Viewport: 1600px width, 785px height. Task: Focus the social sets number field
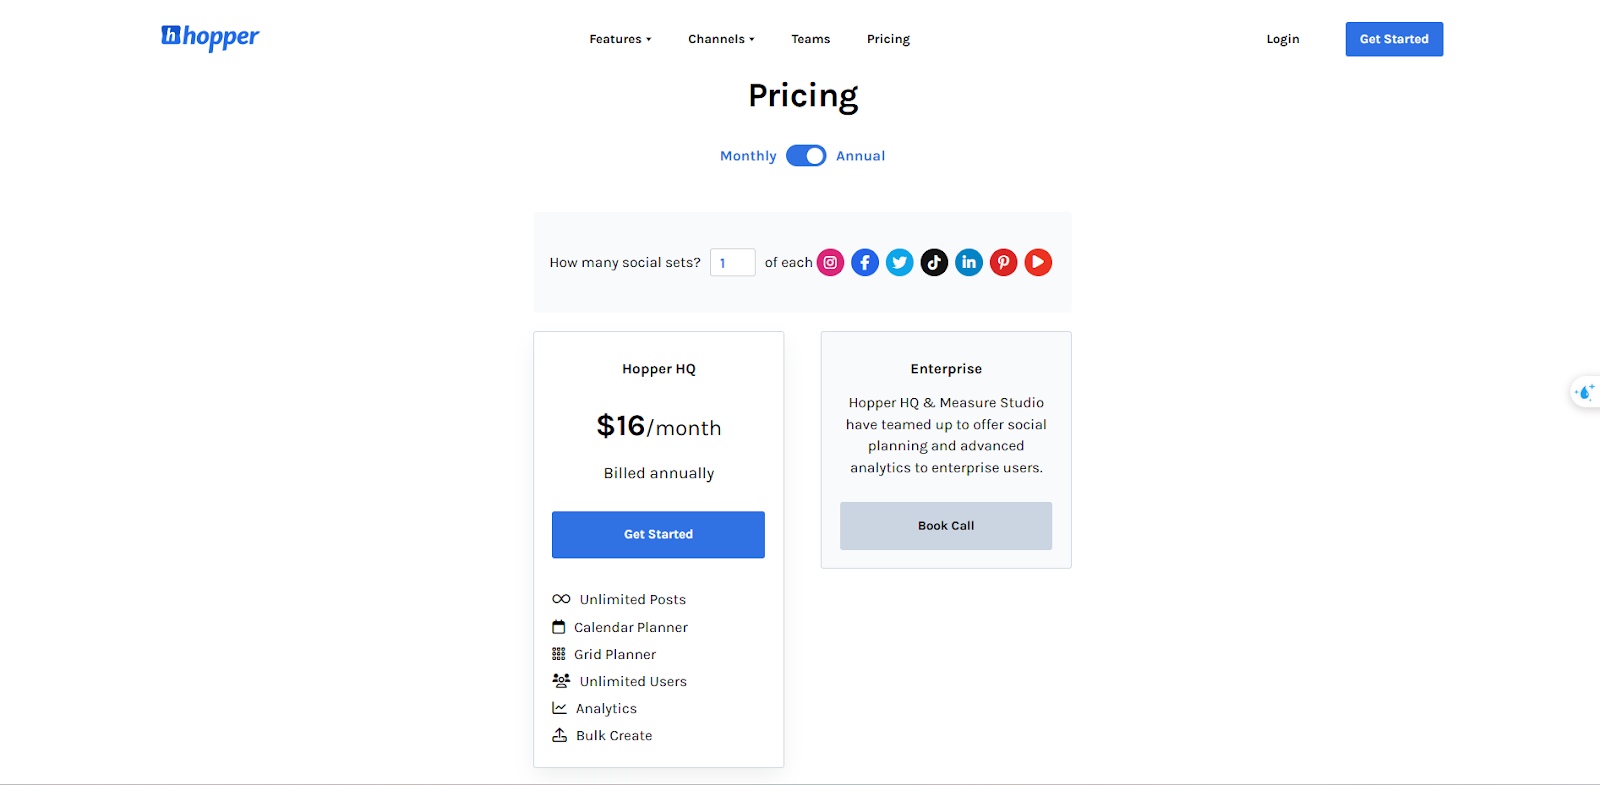(x=733, y=263)
